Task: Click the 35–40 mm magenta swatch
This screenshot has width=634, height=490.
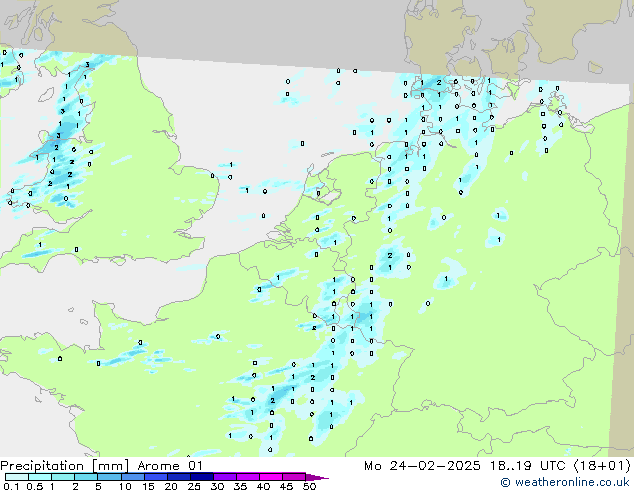Action: pyautogui.click(x=247, y=477)
